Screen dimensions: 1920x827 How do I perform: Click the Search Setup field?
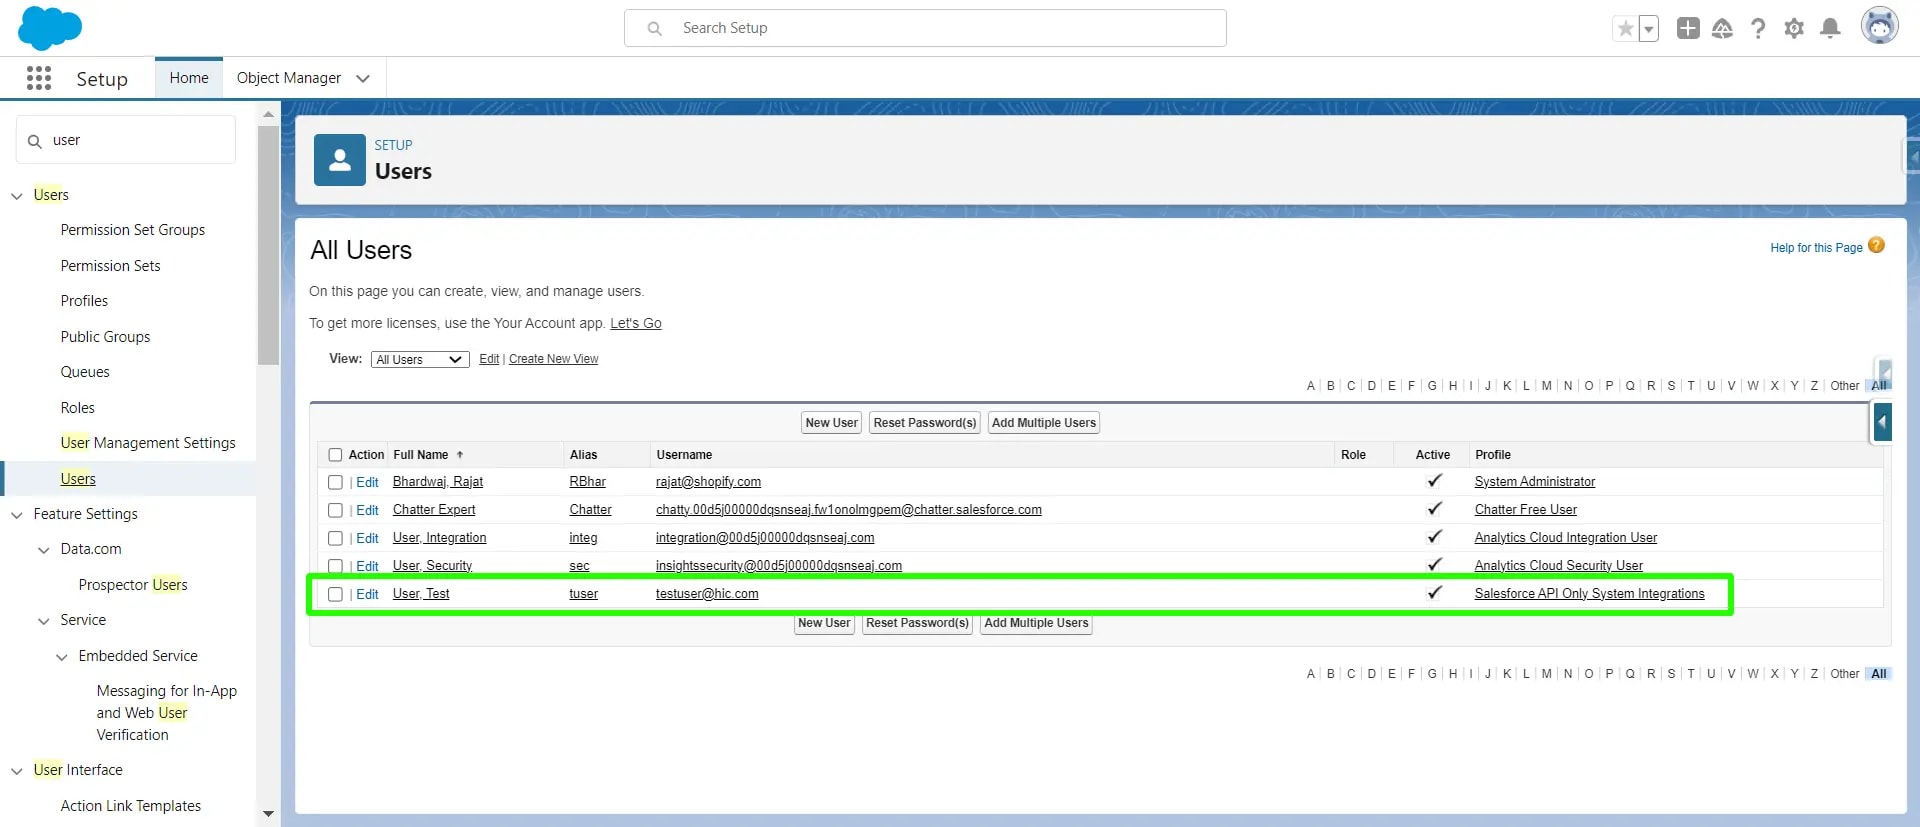click(925, 28)
